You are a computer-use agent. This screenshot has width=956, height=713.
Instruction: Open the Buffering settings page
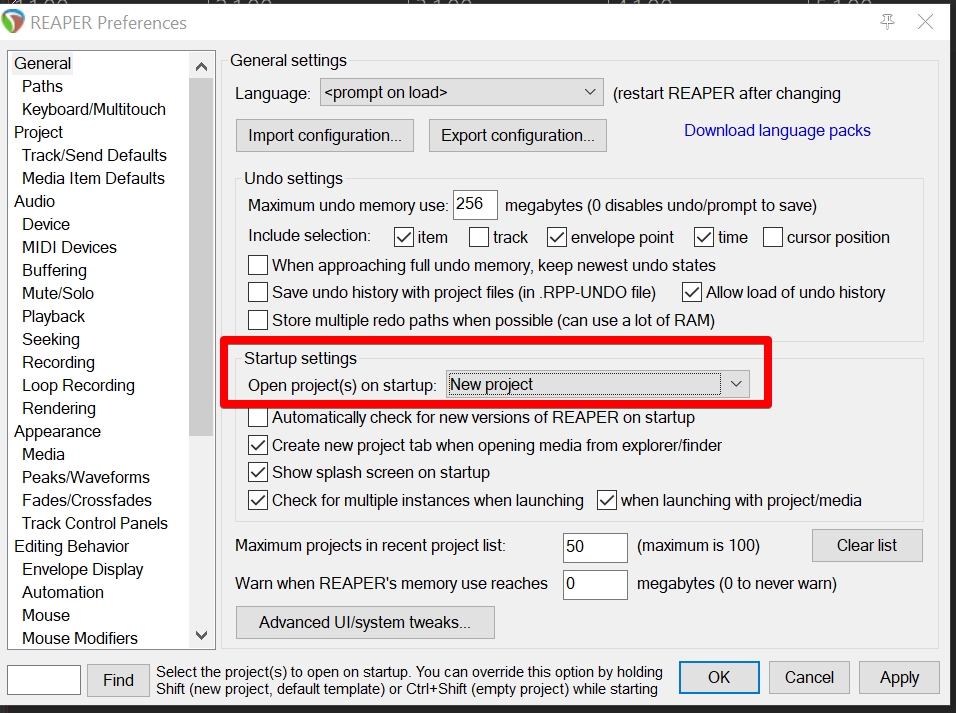[x=54, y=270]
